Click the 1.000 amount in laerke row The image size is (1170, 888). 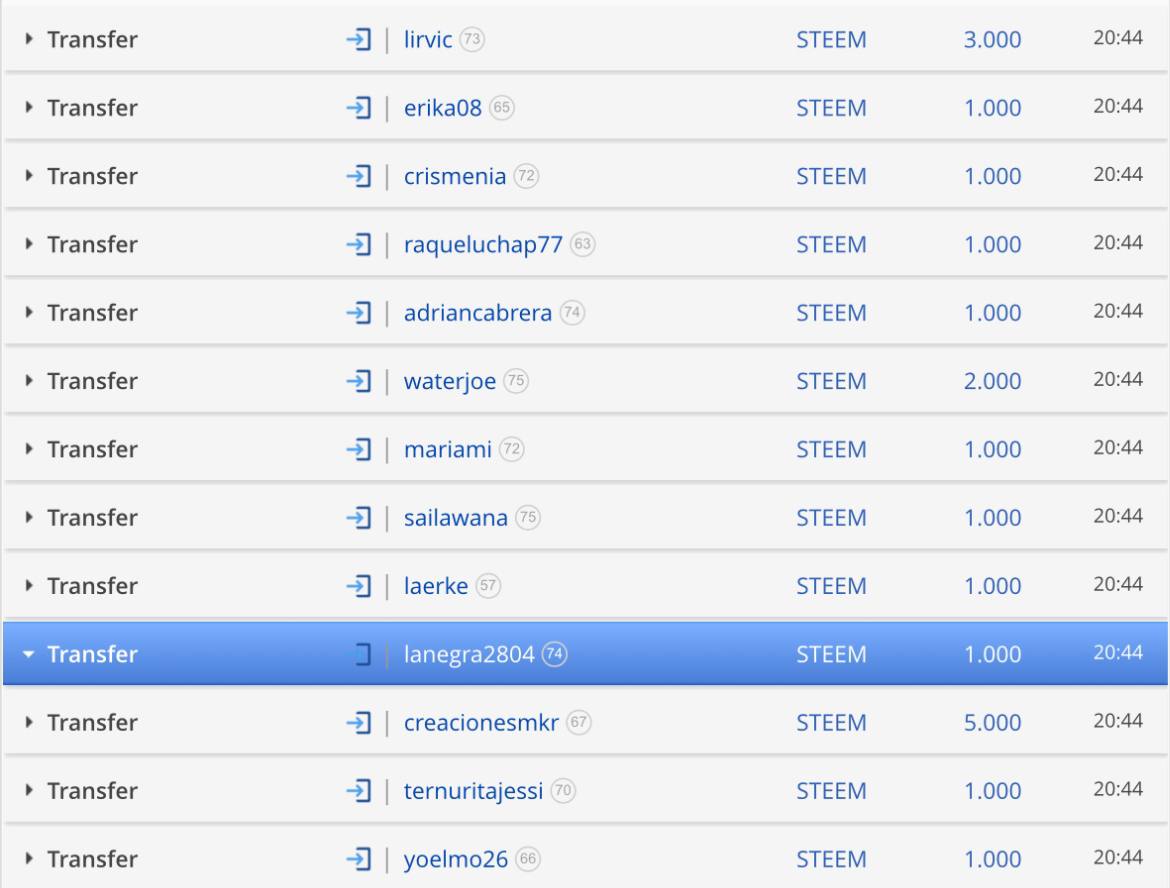[x=992, y=587]
